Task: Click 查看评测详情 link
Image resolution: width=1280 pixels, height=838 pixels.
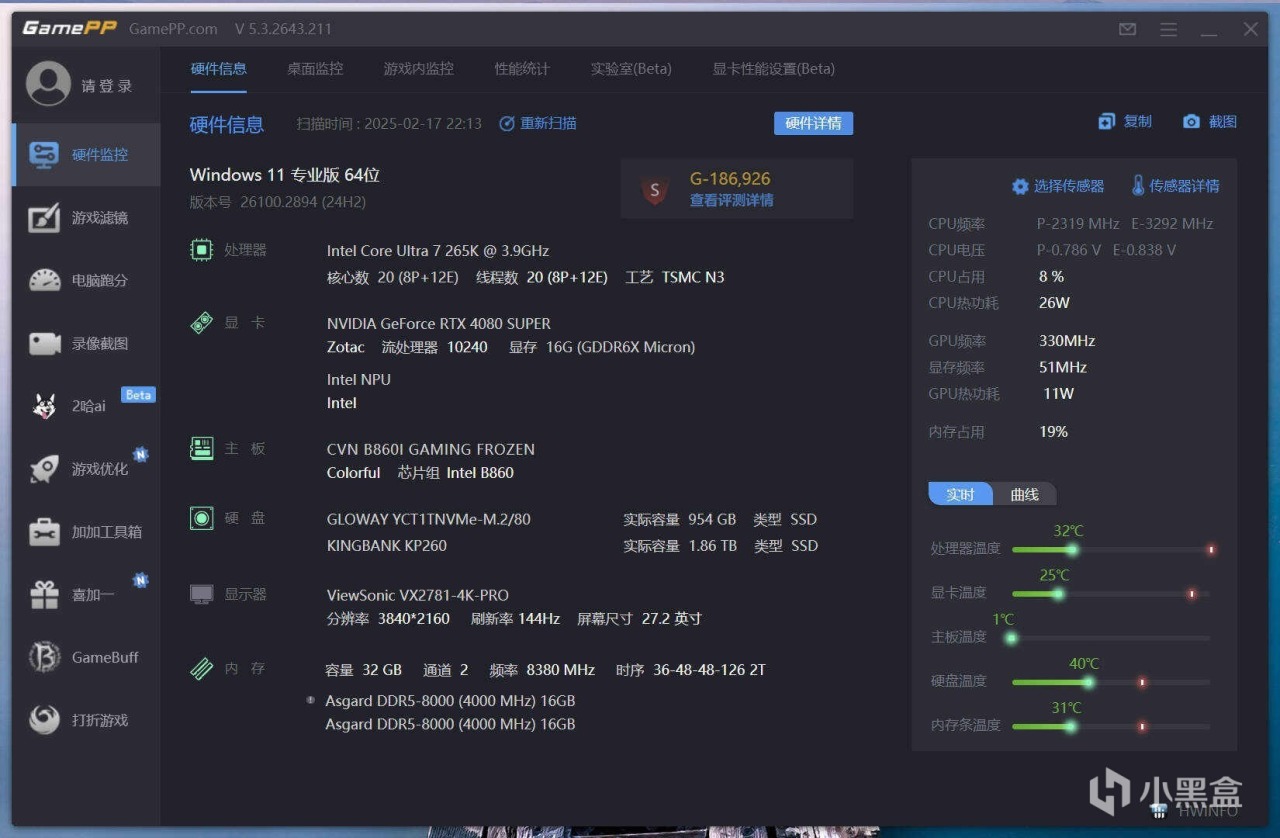Action: tap(731, 200)
